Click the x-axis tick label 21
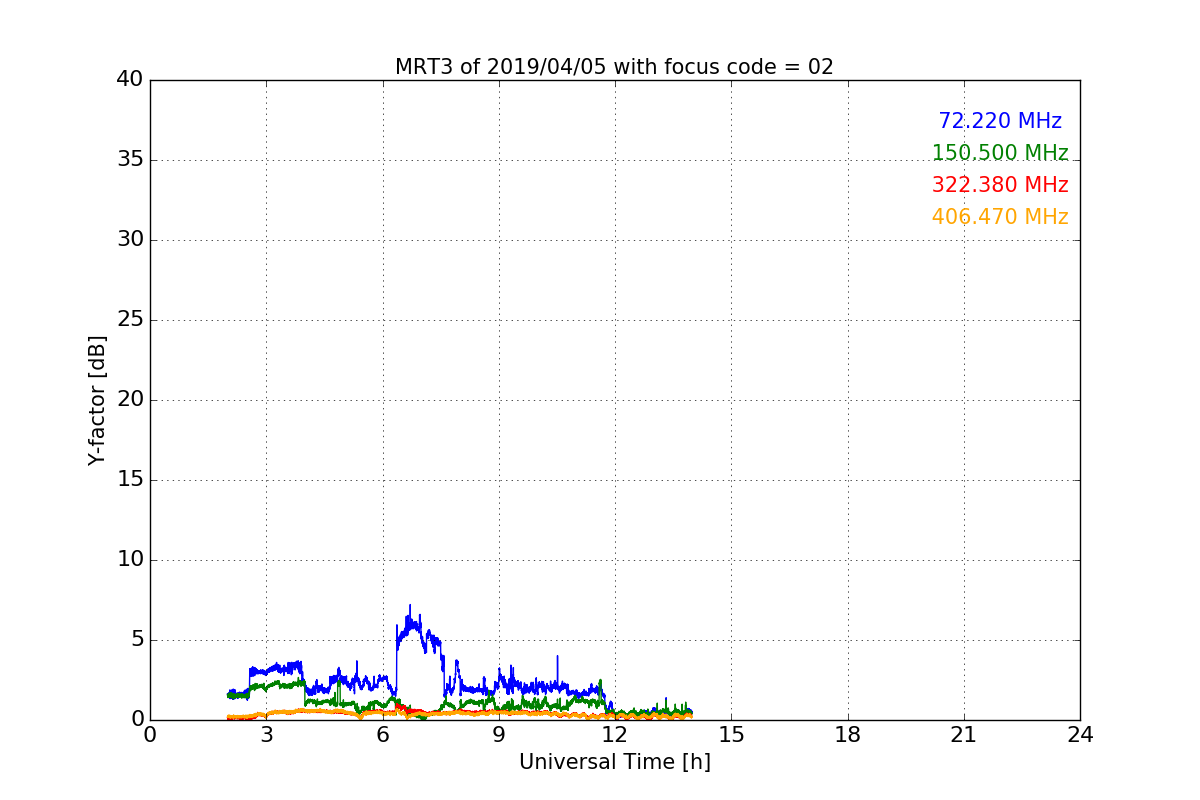1200x800 pixels. tap(964, 735)
